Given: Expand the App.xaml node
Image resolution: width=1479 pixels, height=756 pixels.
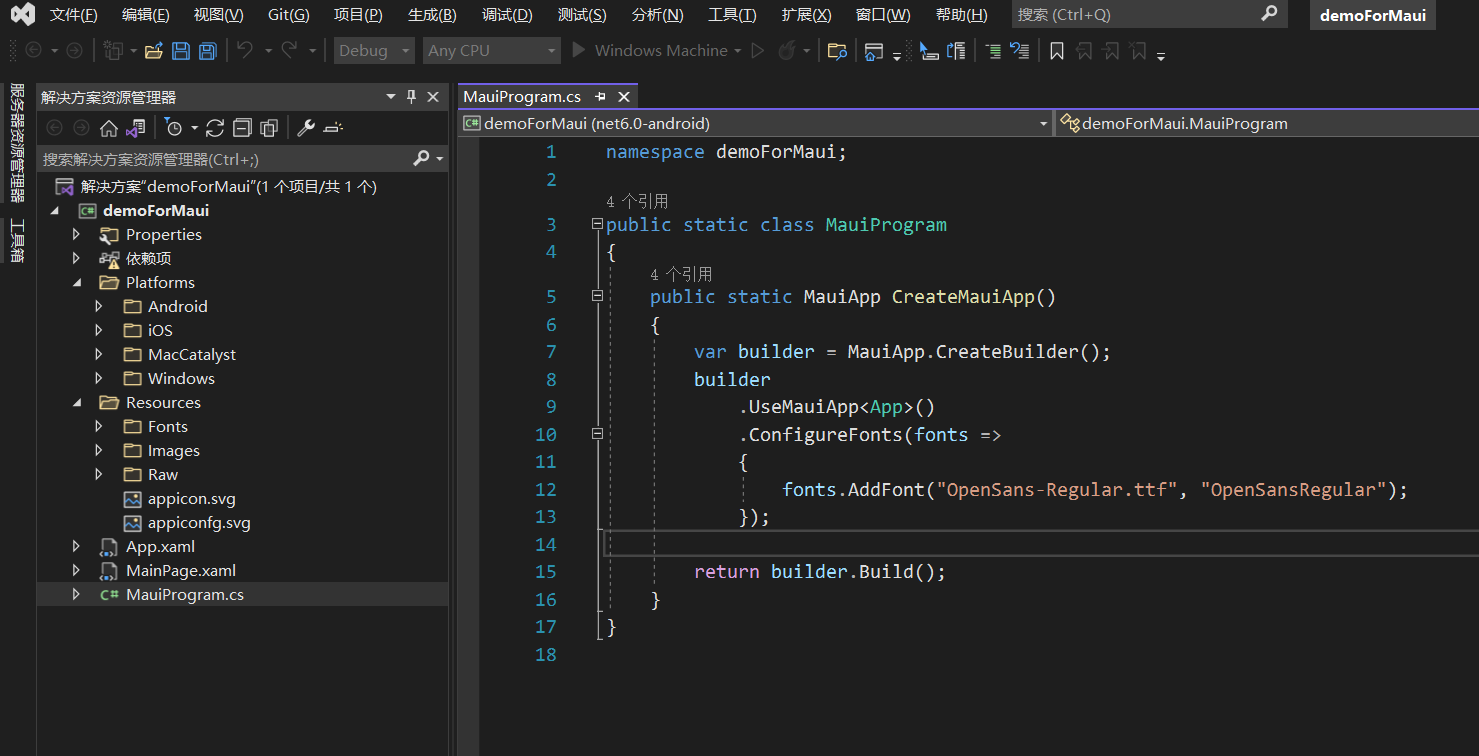Looking at the screenshot, I should pos(77,546).
